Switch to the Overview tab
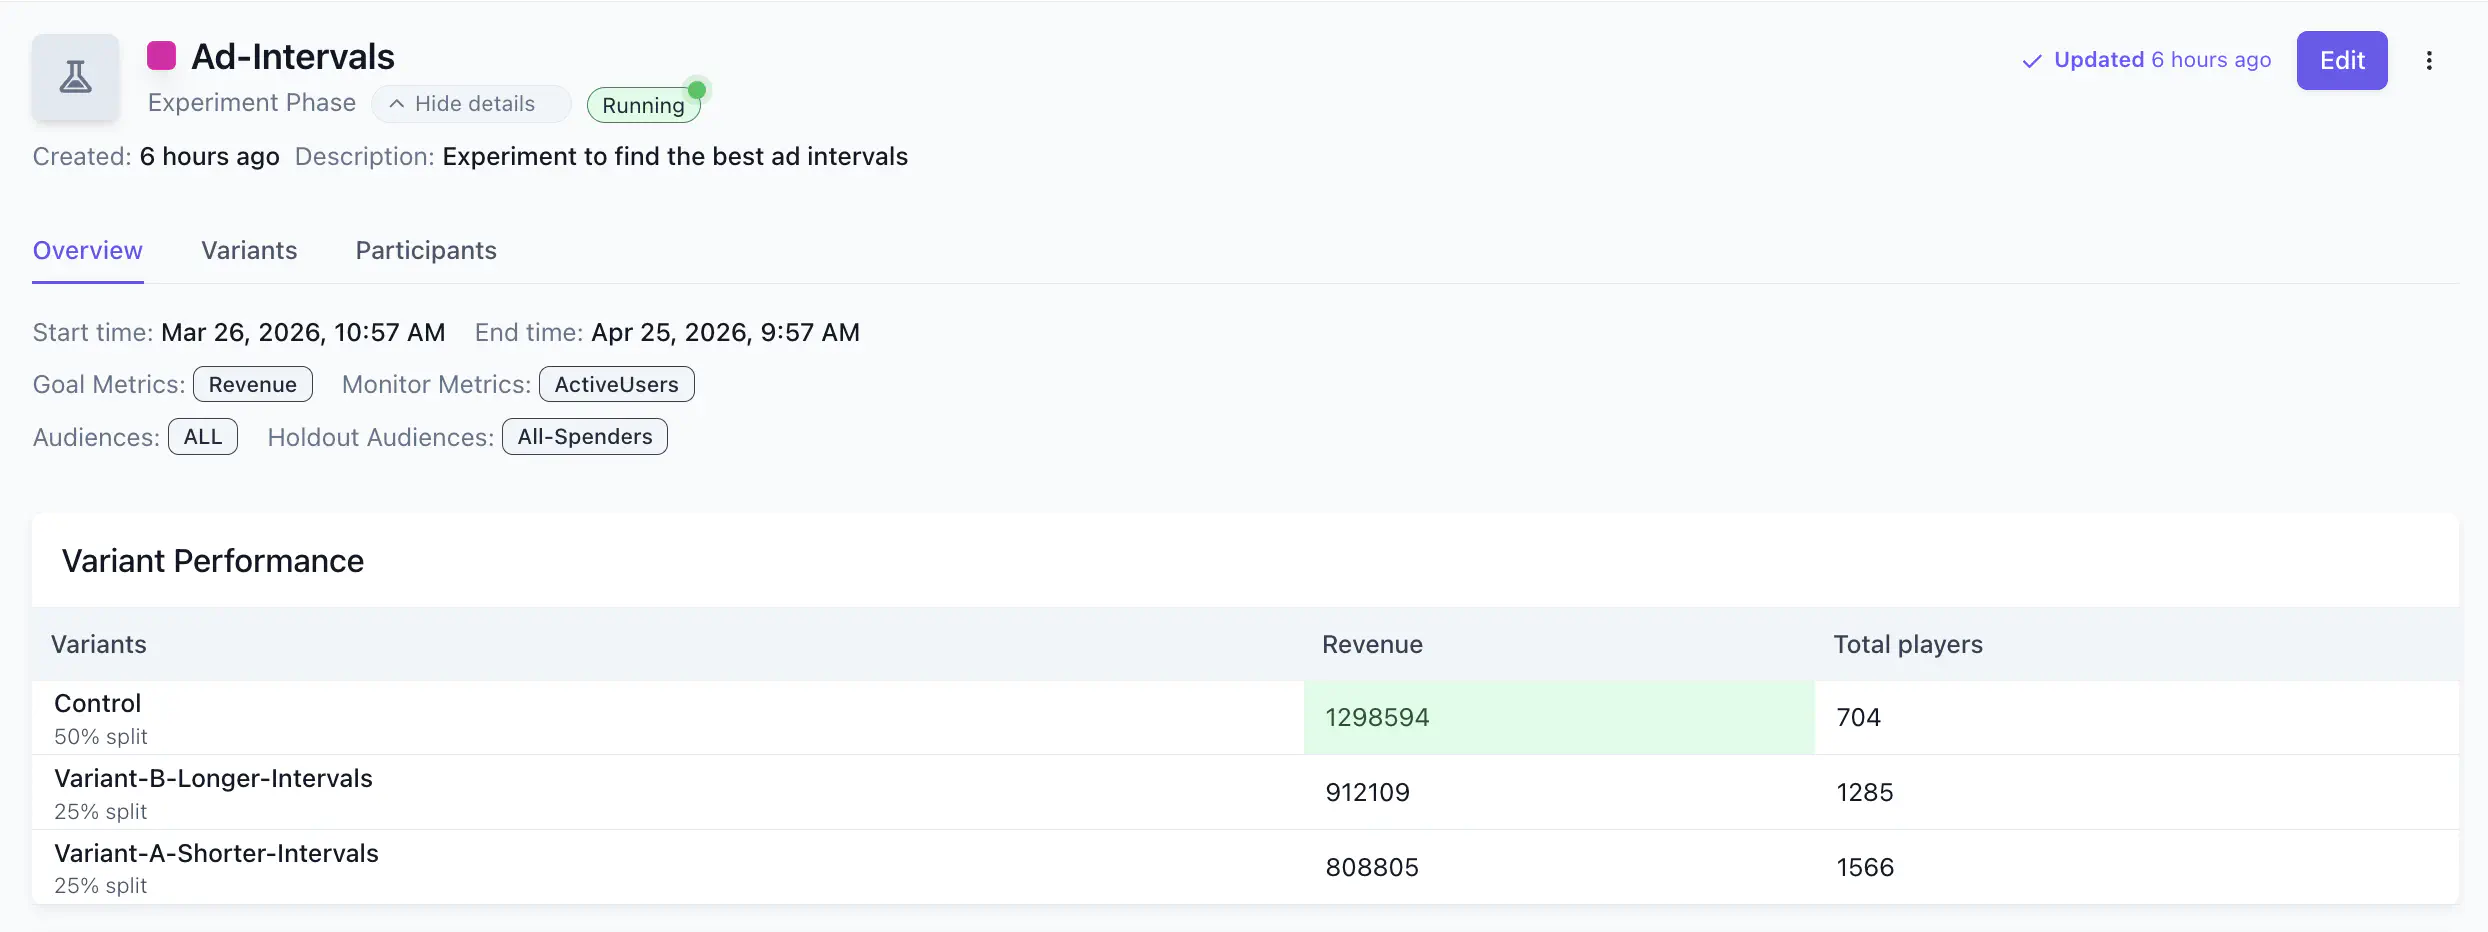This screenshot has height=932, width=2488. coord(88,250)
